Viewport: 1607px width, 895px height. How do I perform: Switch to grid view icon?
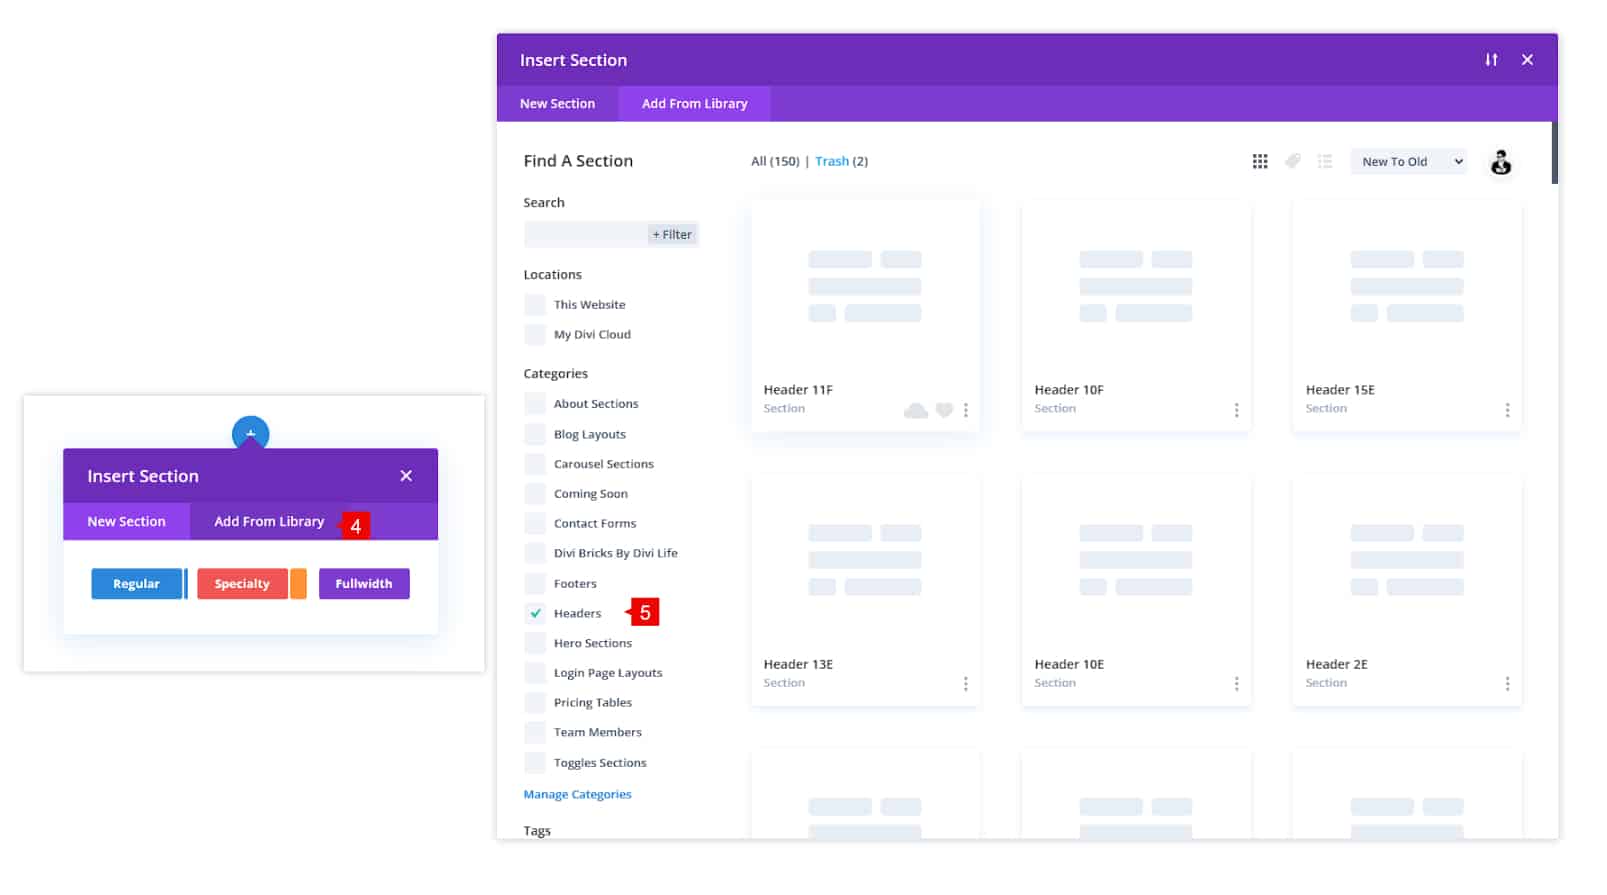pos(1260,161)
